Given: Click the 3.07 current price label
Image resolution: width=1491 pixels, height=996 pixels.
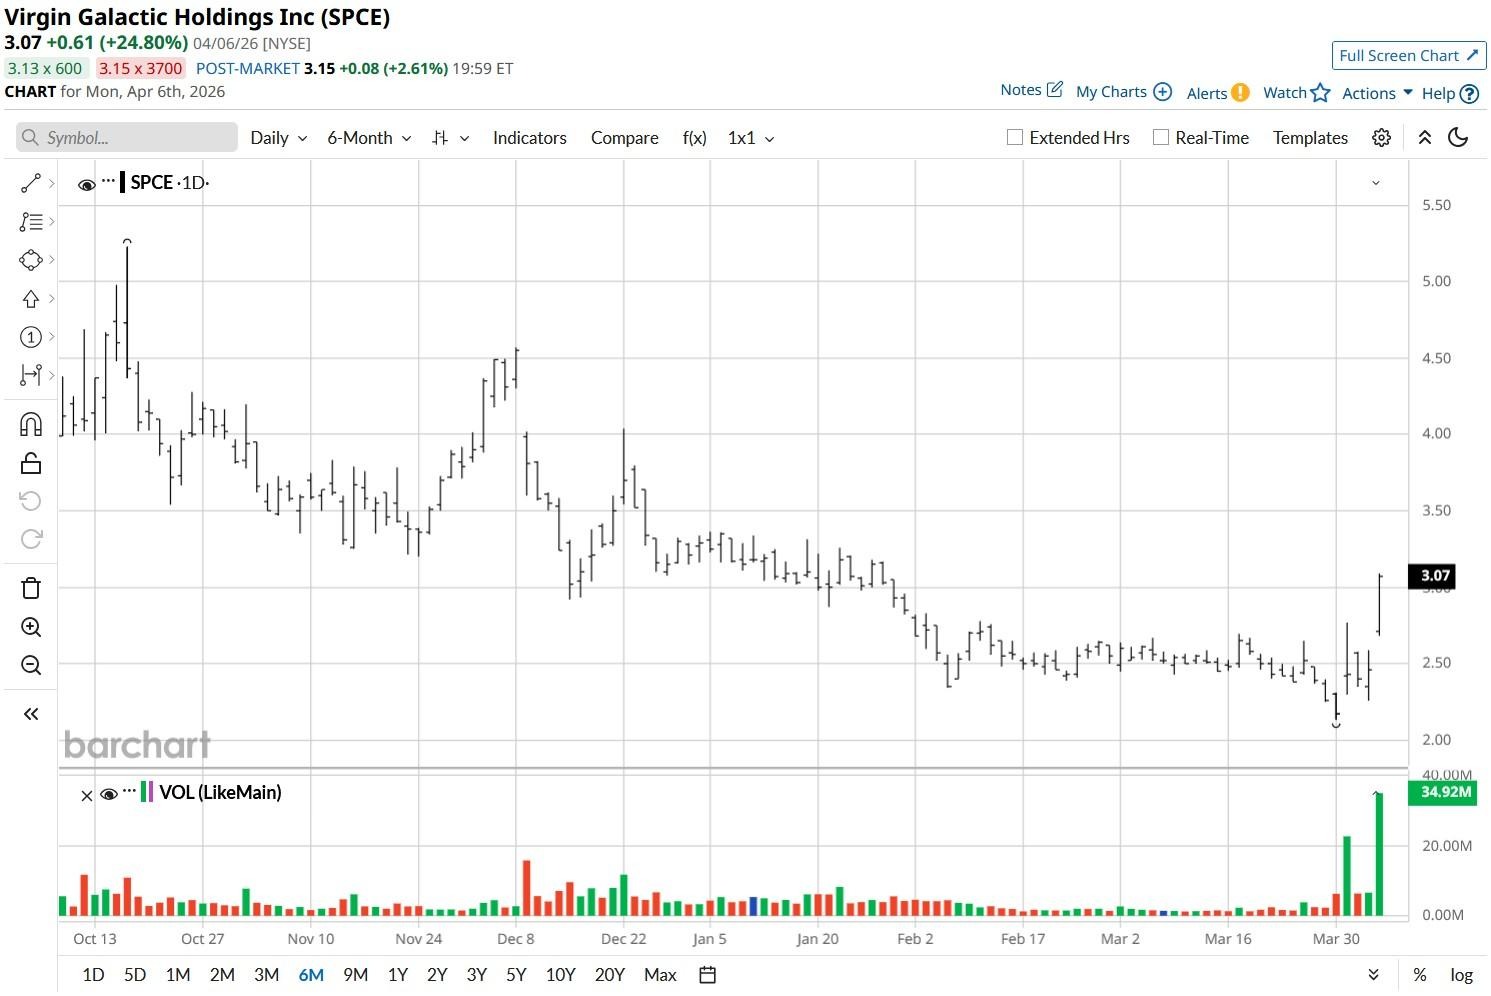Looking at the screenshot, I should [x=1433, y=576].
